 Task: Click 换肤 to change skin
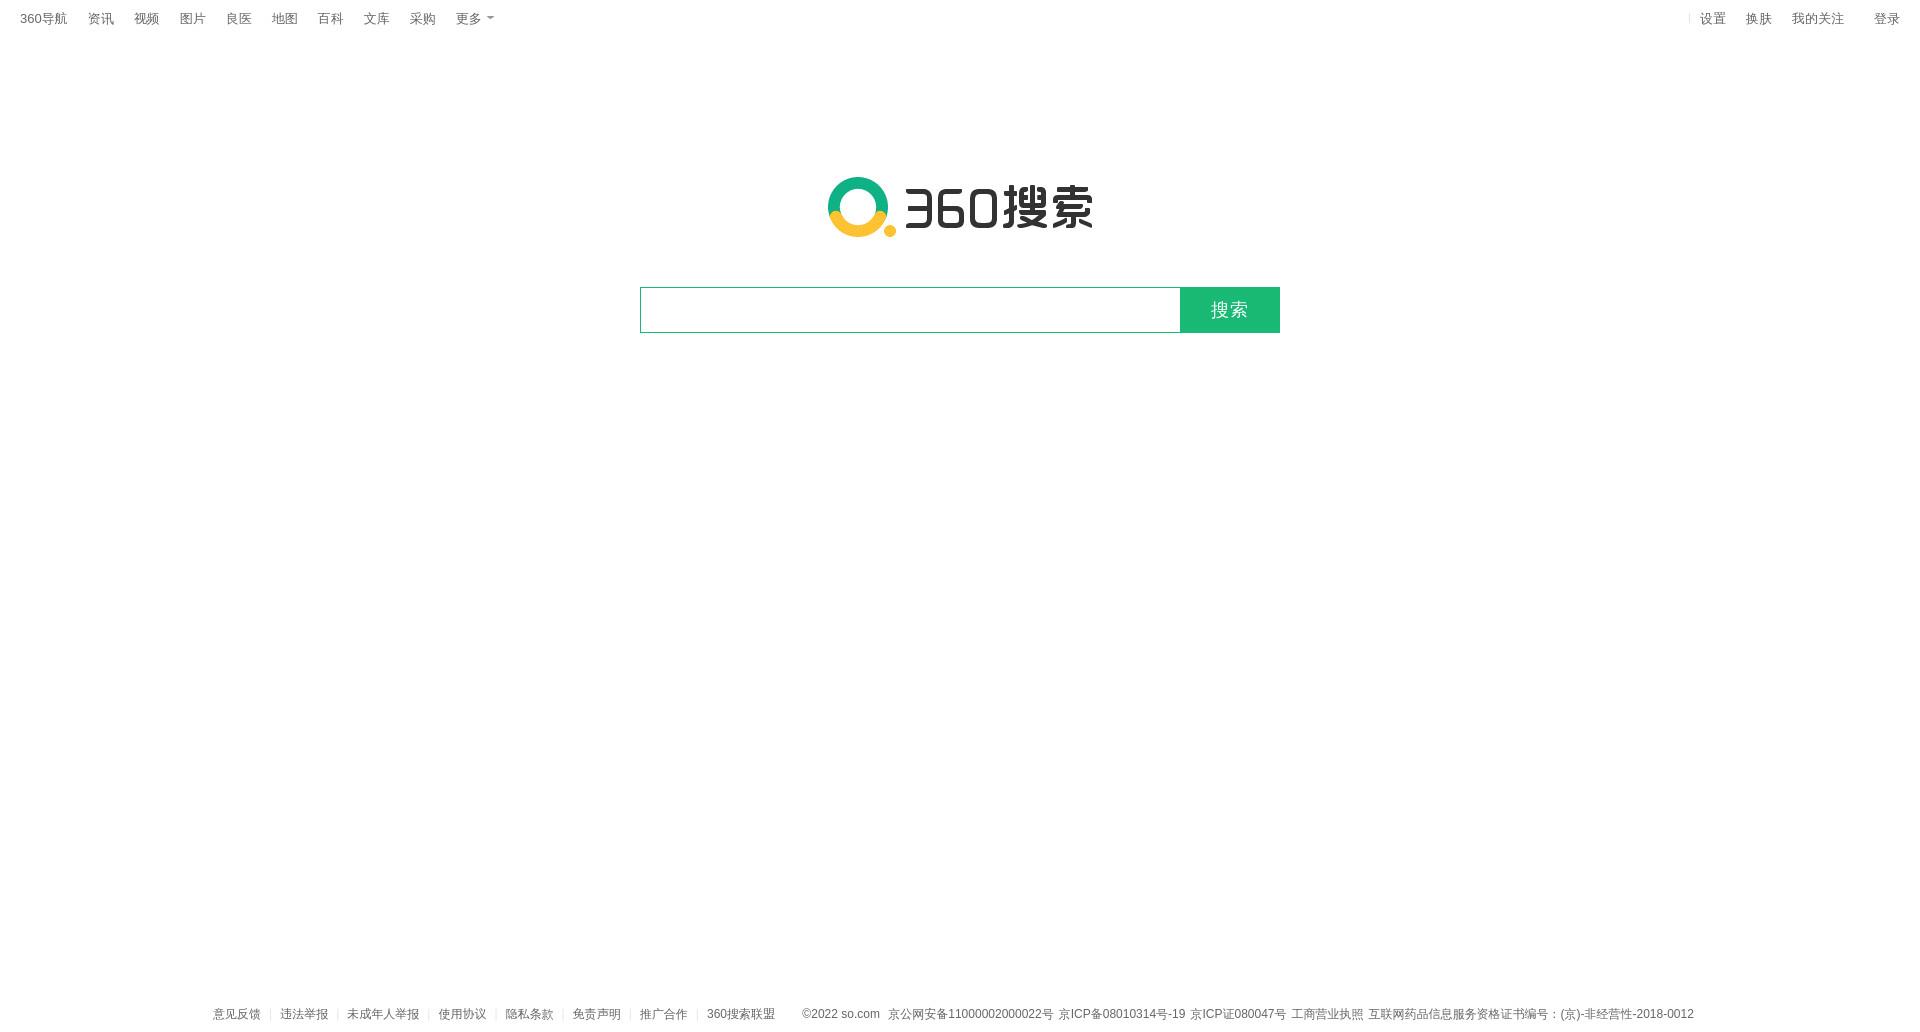pos(1759,19)
